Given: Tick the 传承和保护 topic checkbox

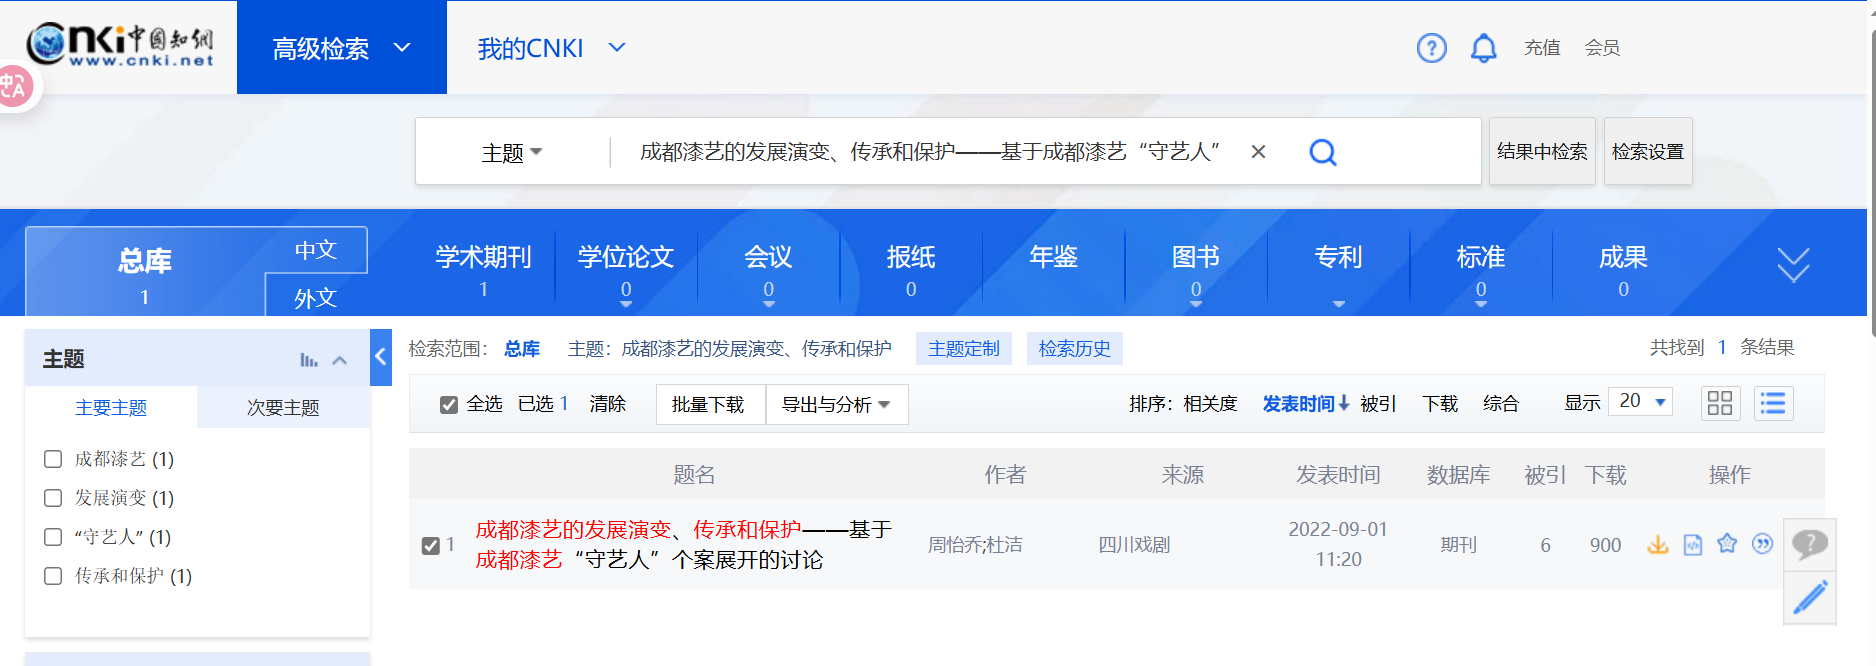Looking at the screenshot, I should [54, 576].
